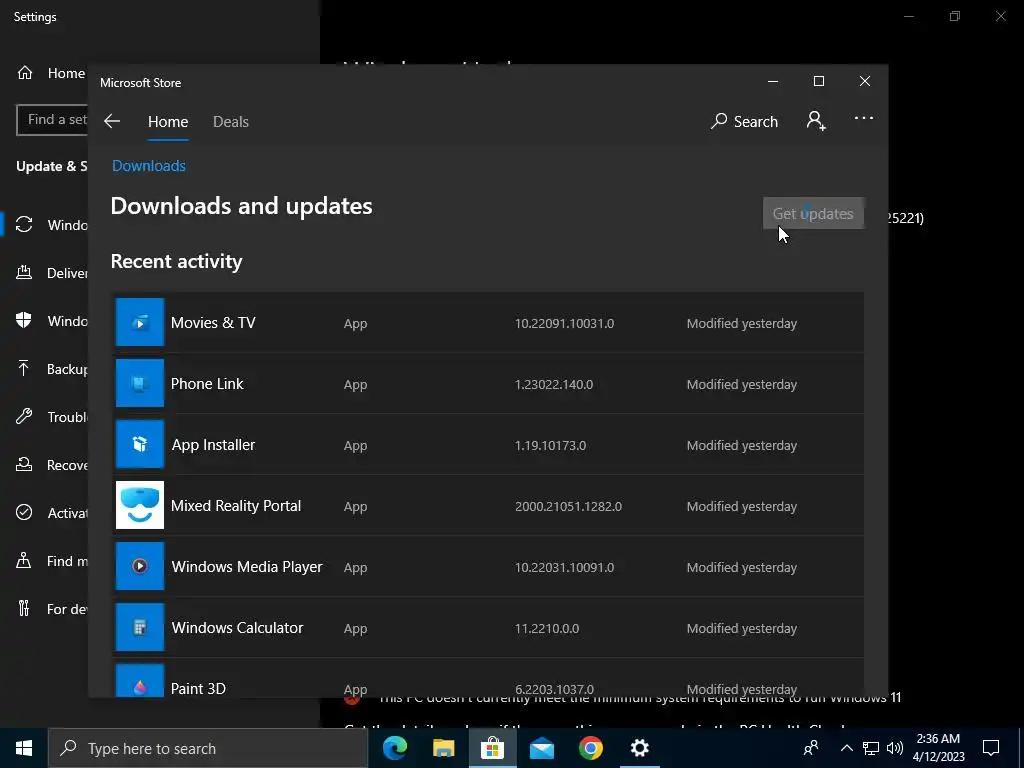
Task: Open the Paint 3D row name
Action: pos(198,688)
